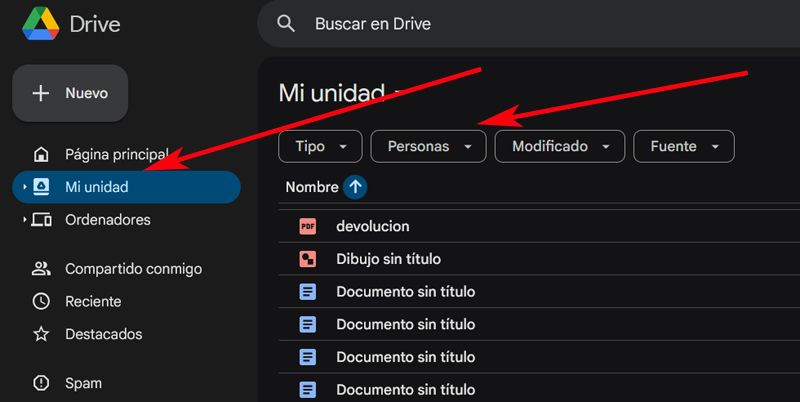This screenshot has width=800, height=402.
Task: Click the Spam warning icon
Action: tap(41, 383)
